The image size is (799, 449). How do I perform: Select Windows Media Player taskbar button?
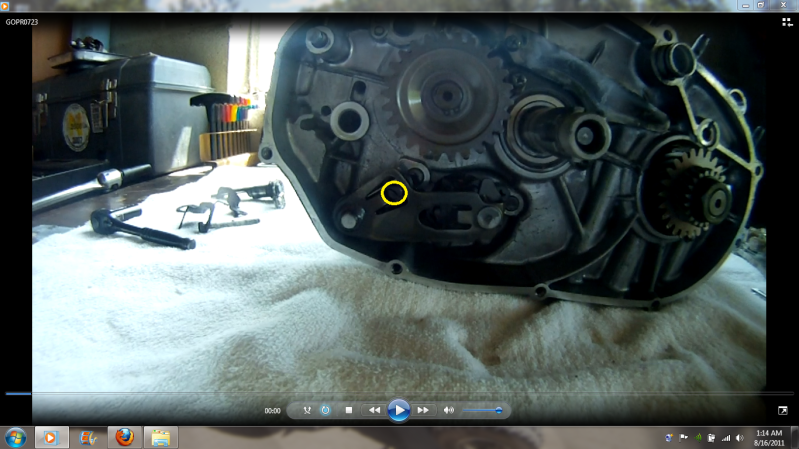coord(51,438)
